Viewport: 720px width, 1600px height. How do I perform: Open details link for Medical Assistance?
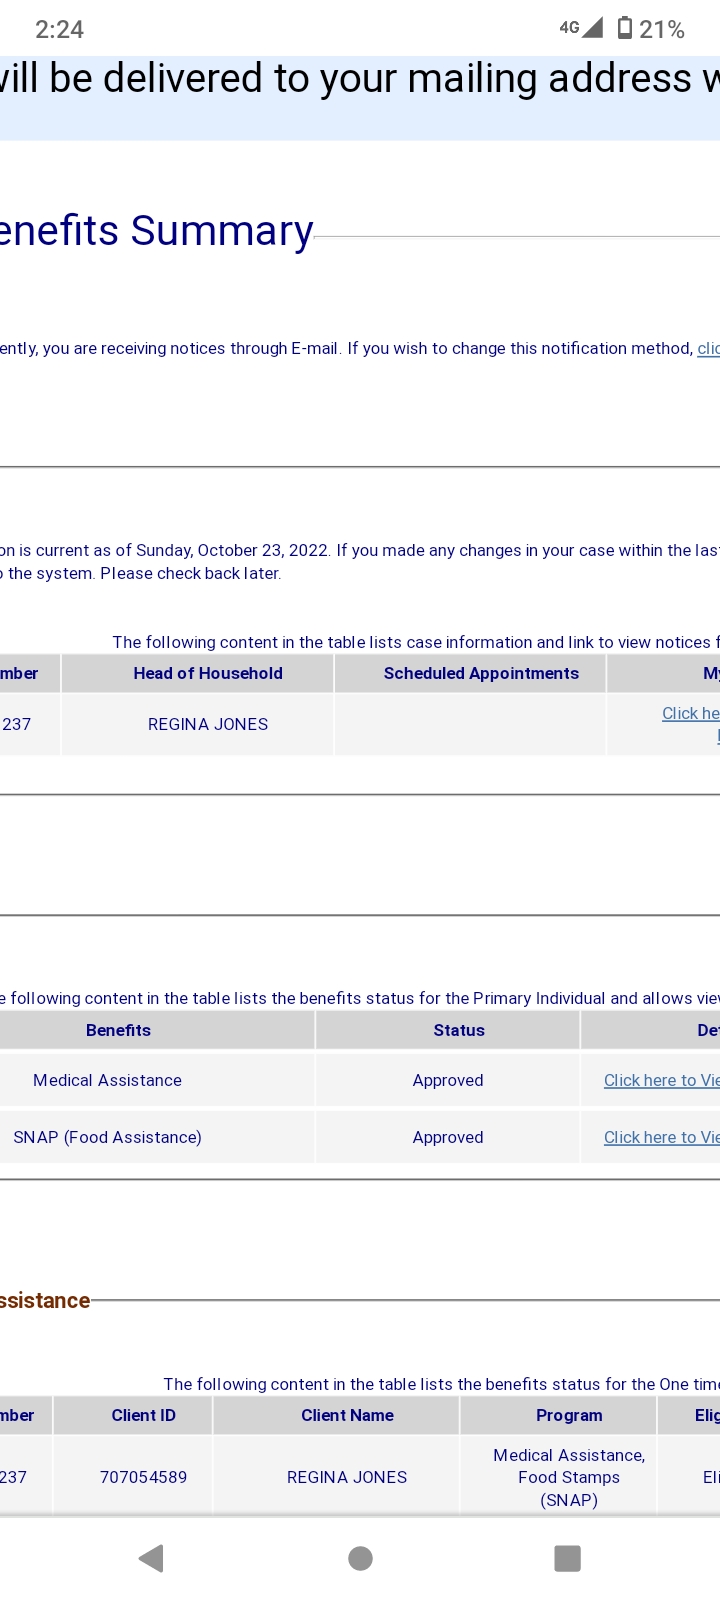click(662, 1080)
